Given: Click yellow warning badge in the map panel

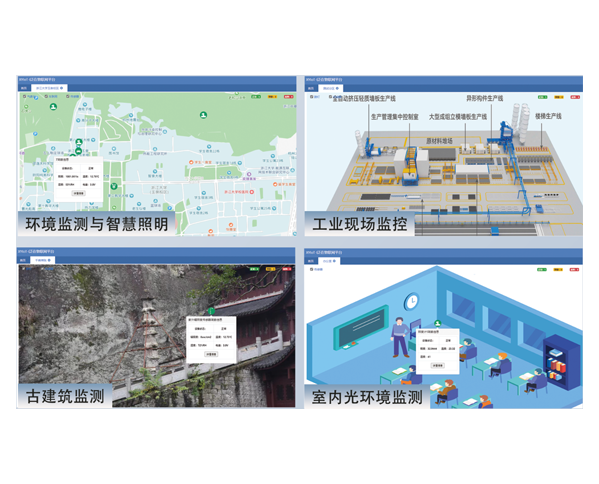Looking at the screenshot, I should coord(272,97).
